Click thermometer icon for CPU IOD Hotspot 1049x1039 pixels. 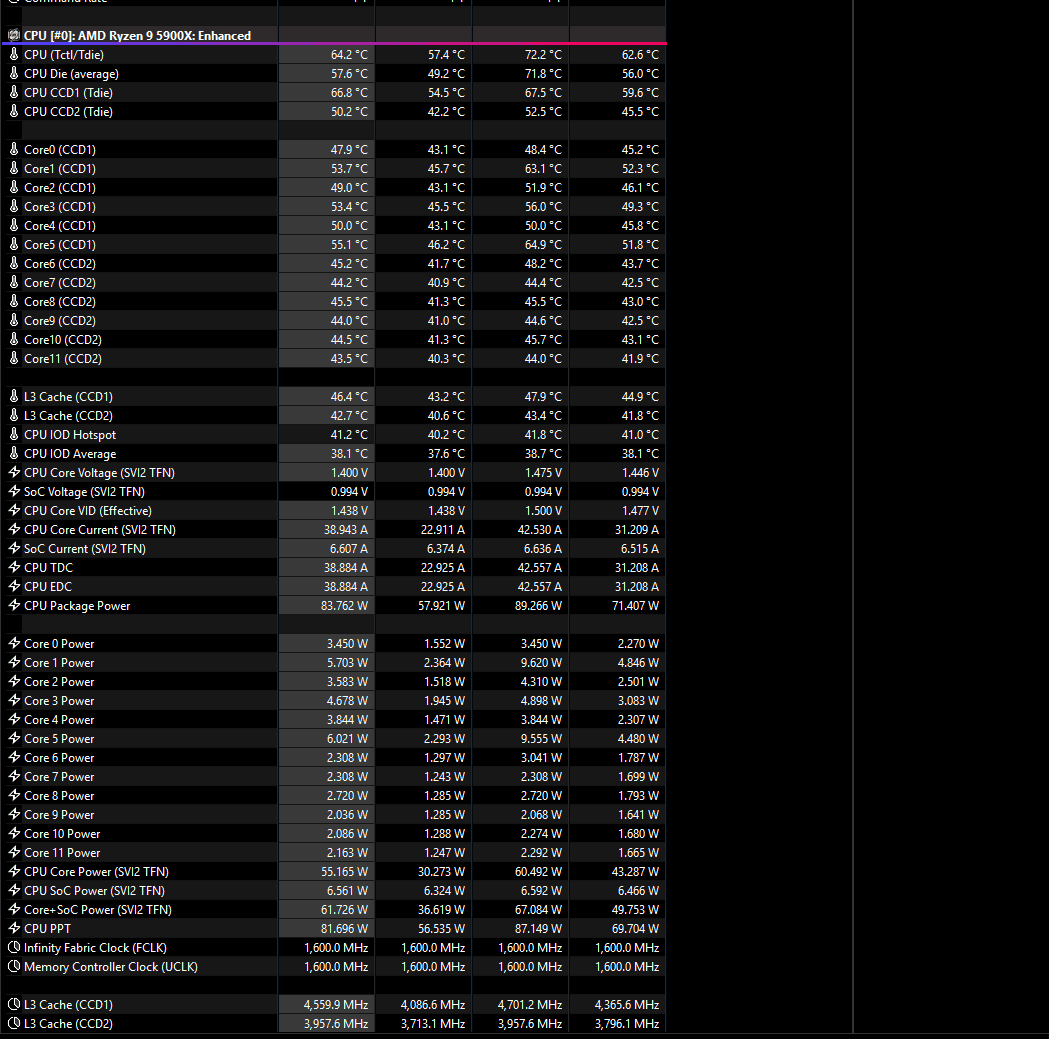point(13,434)
